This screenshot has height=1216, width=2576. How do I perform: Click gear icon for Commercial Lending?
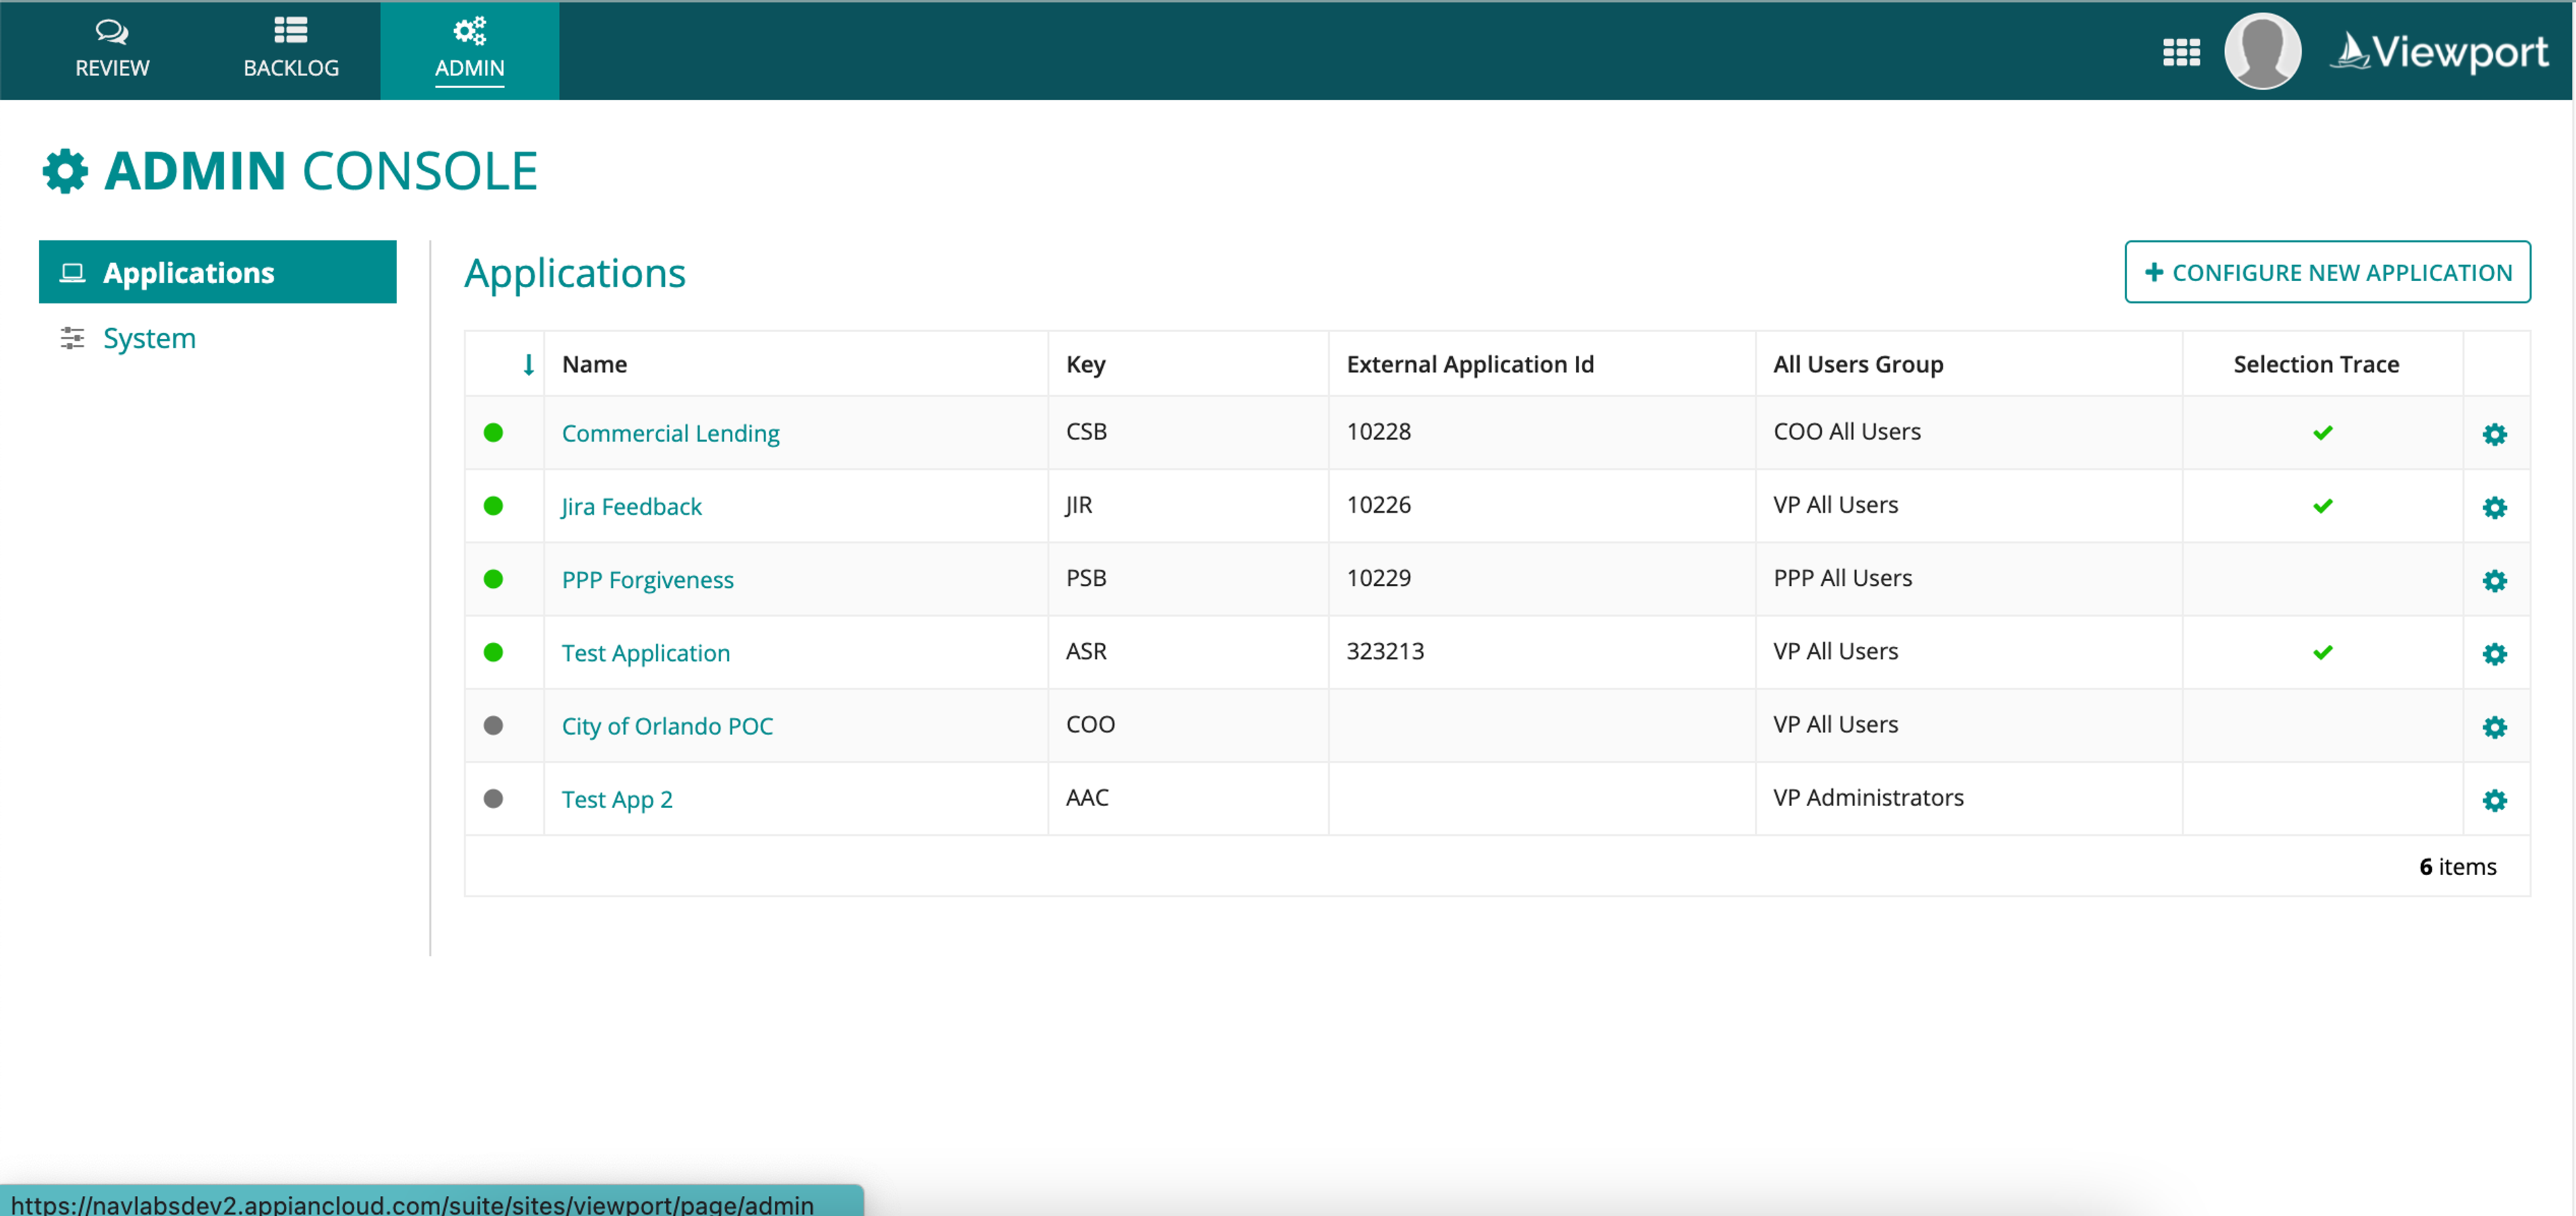click(2494, 434)
